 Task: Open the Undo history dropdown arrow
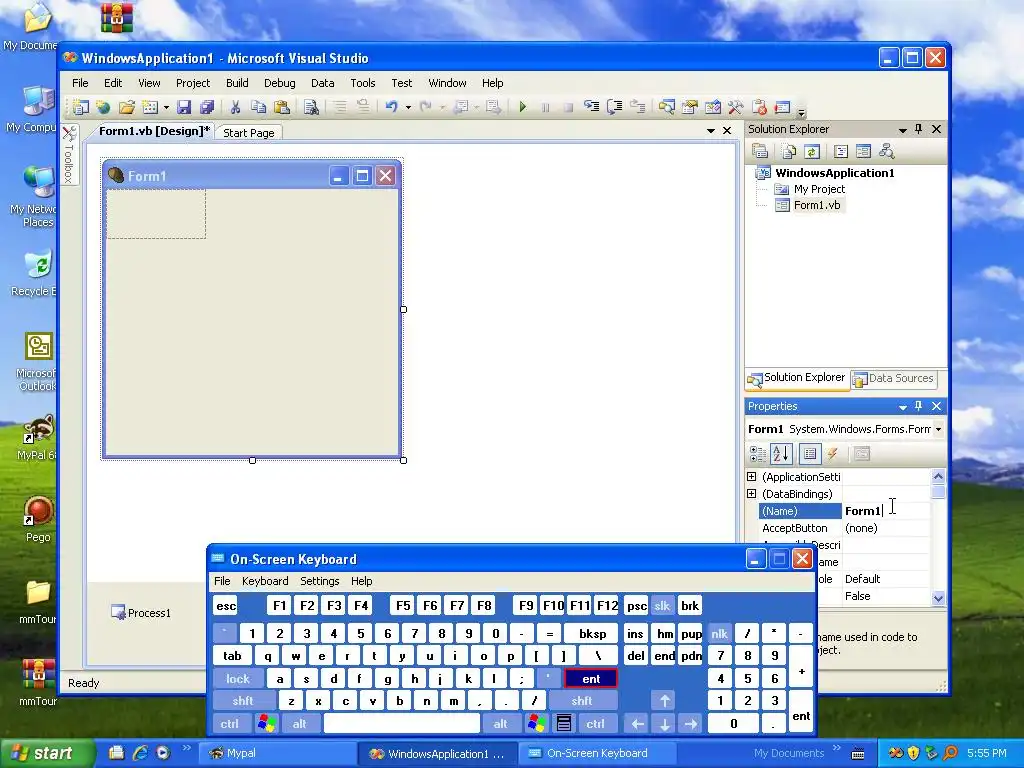coord(408,107)
